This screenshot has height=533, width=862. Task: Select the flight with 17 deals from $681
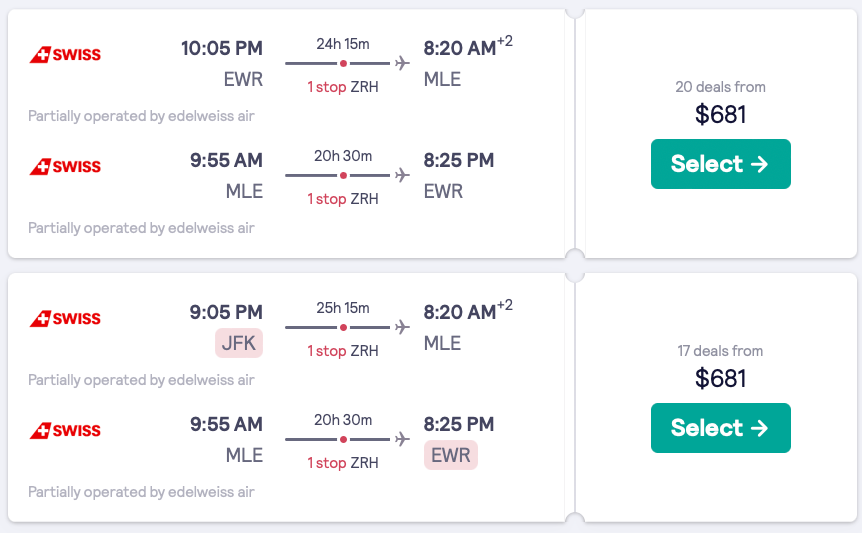pyautogui.click(x=720, y=428)
